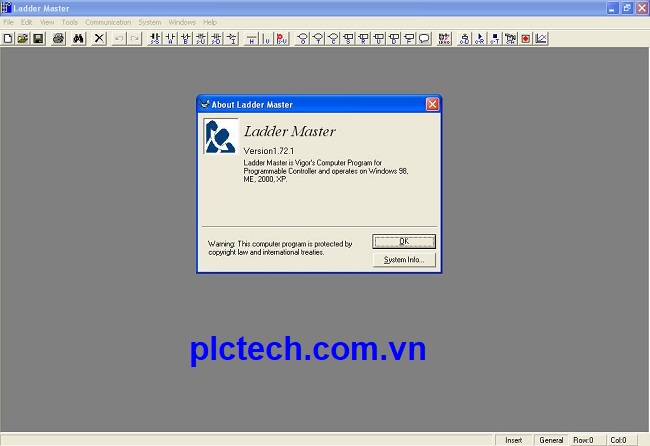Click the blue square Stop PLC icon
This screenshot has width=650, height=446.
(x=495, y=39)
